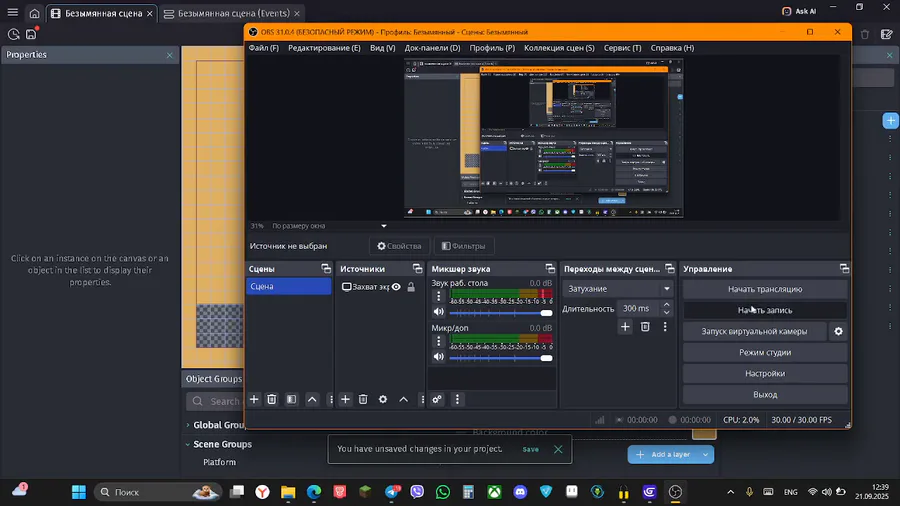Click Выход button in OBS
Image resolution: width=900 pixels, height=506 pixels.
765,395
